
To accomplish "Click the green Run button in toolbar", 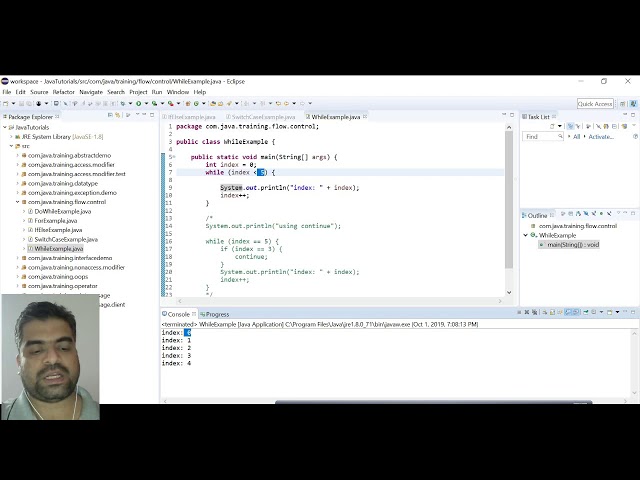I will [138, 104].
